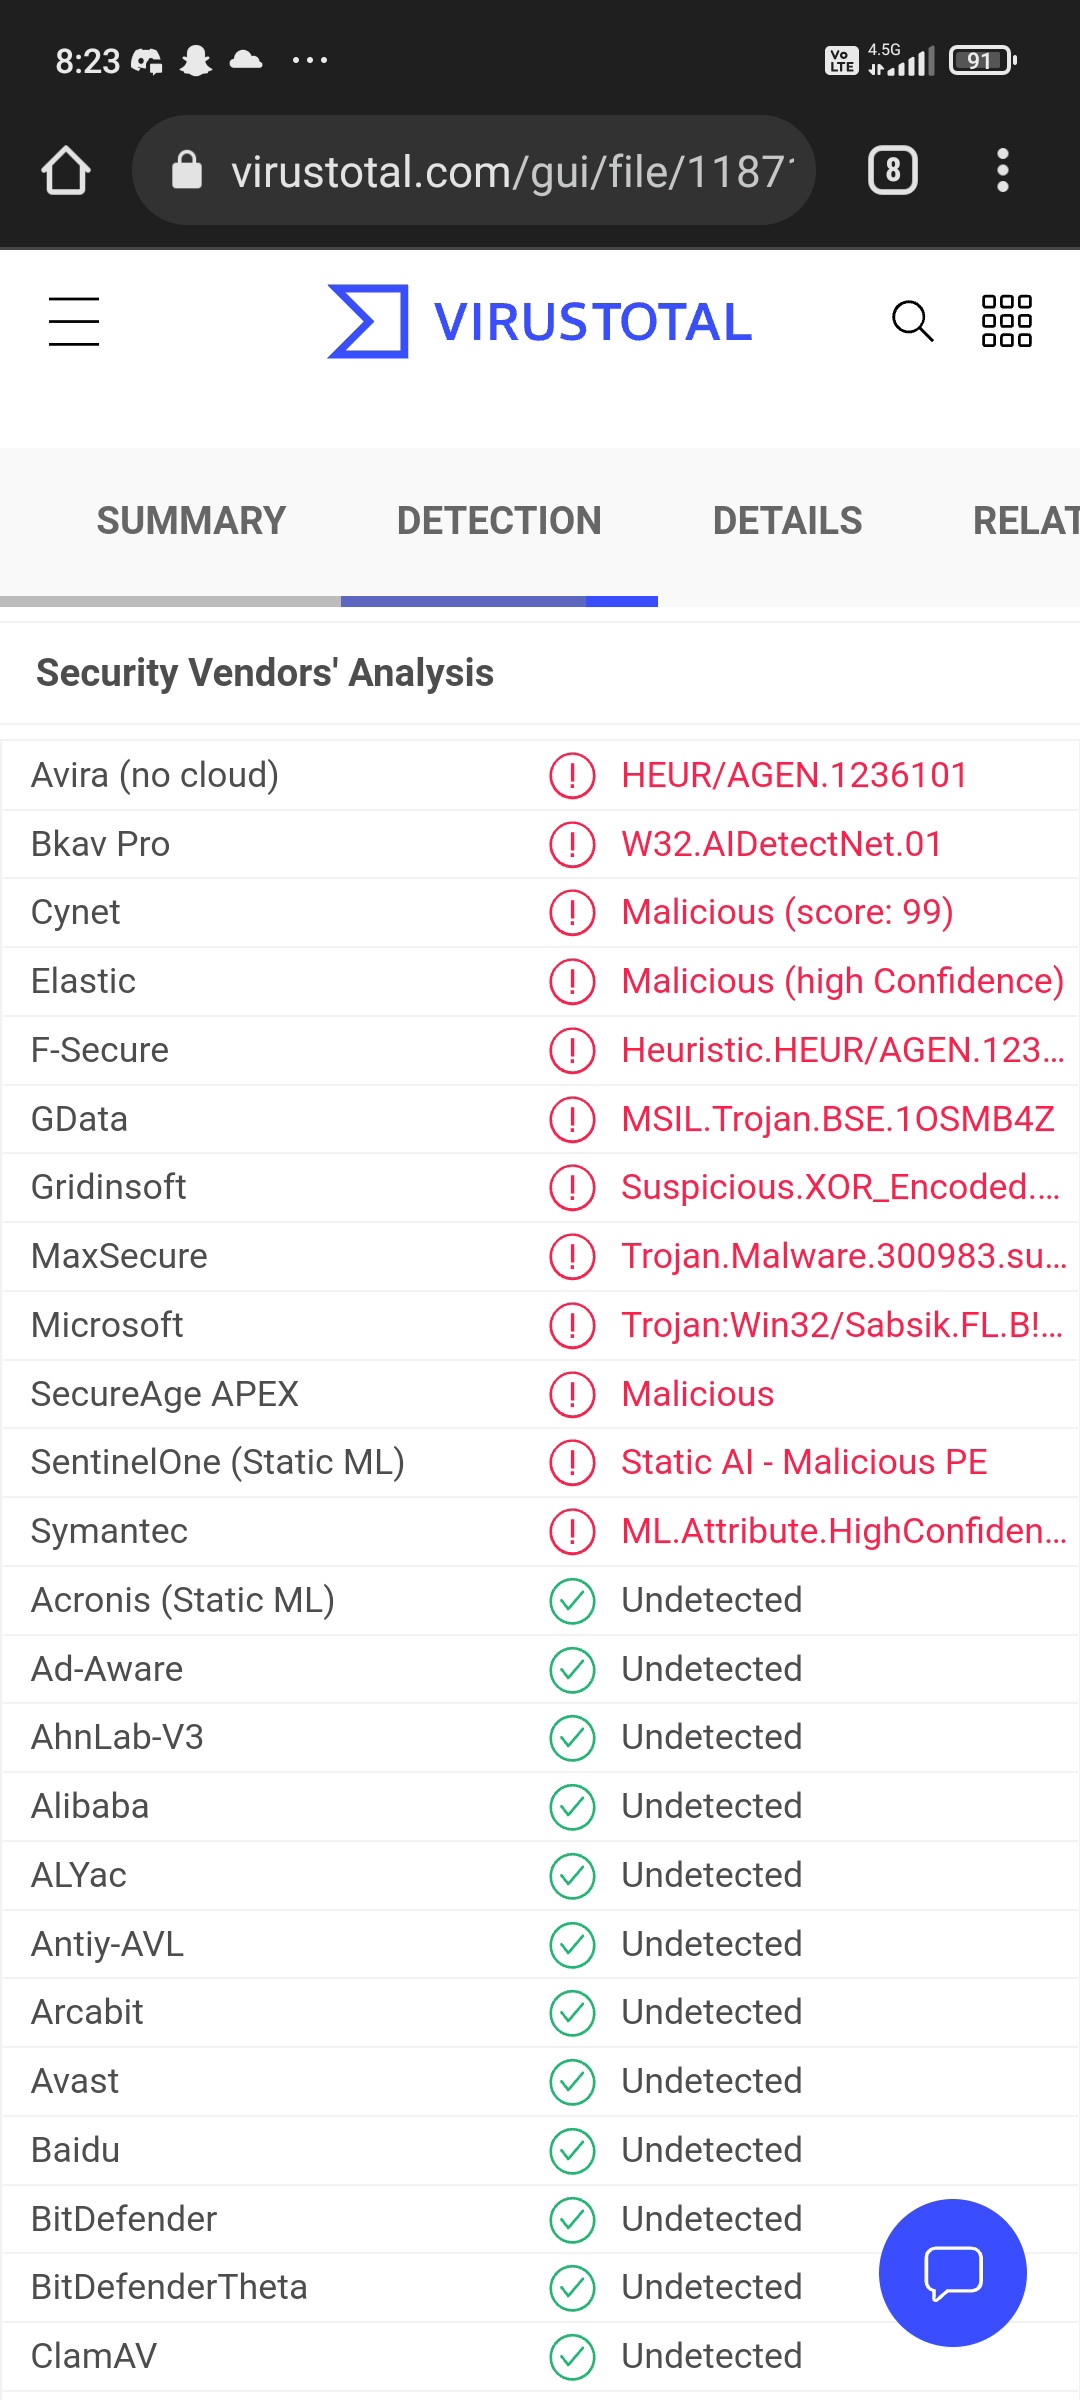
Task: Tap the Malicious (score: 99) Cynet result
Action: pos(787,912)
